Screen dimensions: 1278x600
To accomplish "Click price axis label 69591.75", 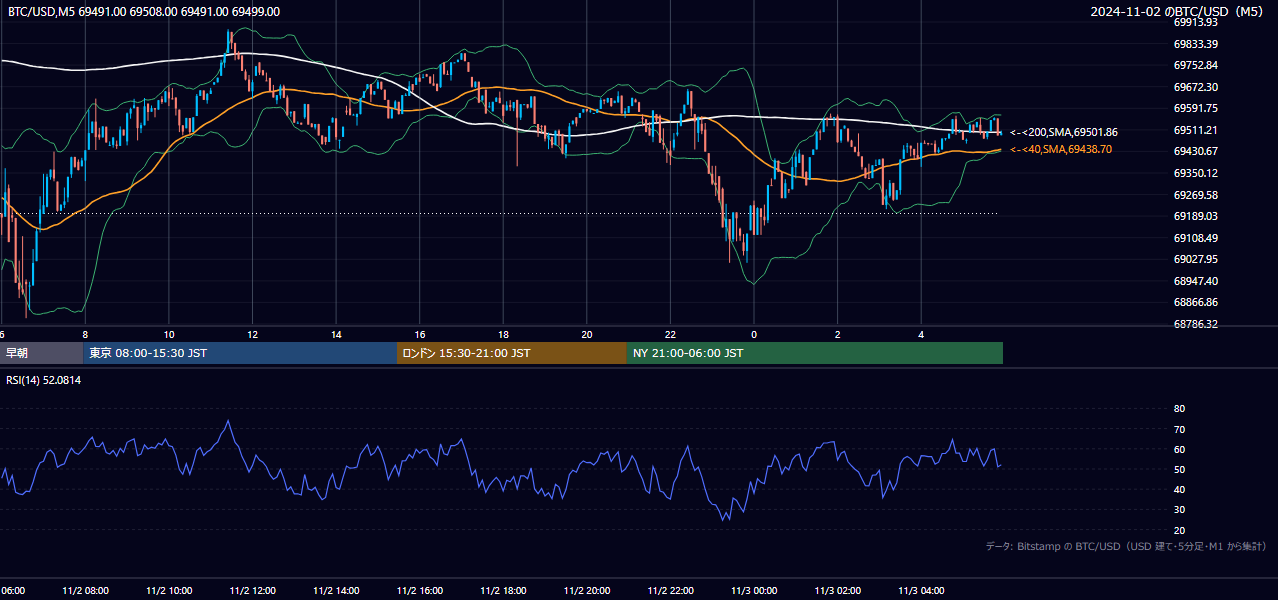I will click(x=1195, y=108).
